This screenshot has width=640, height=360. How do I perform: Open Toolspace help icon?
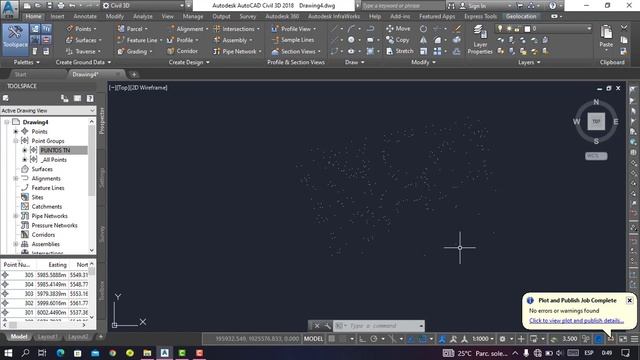coord(90,98)
